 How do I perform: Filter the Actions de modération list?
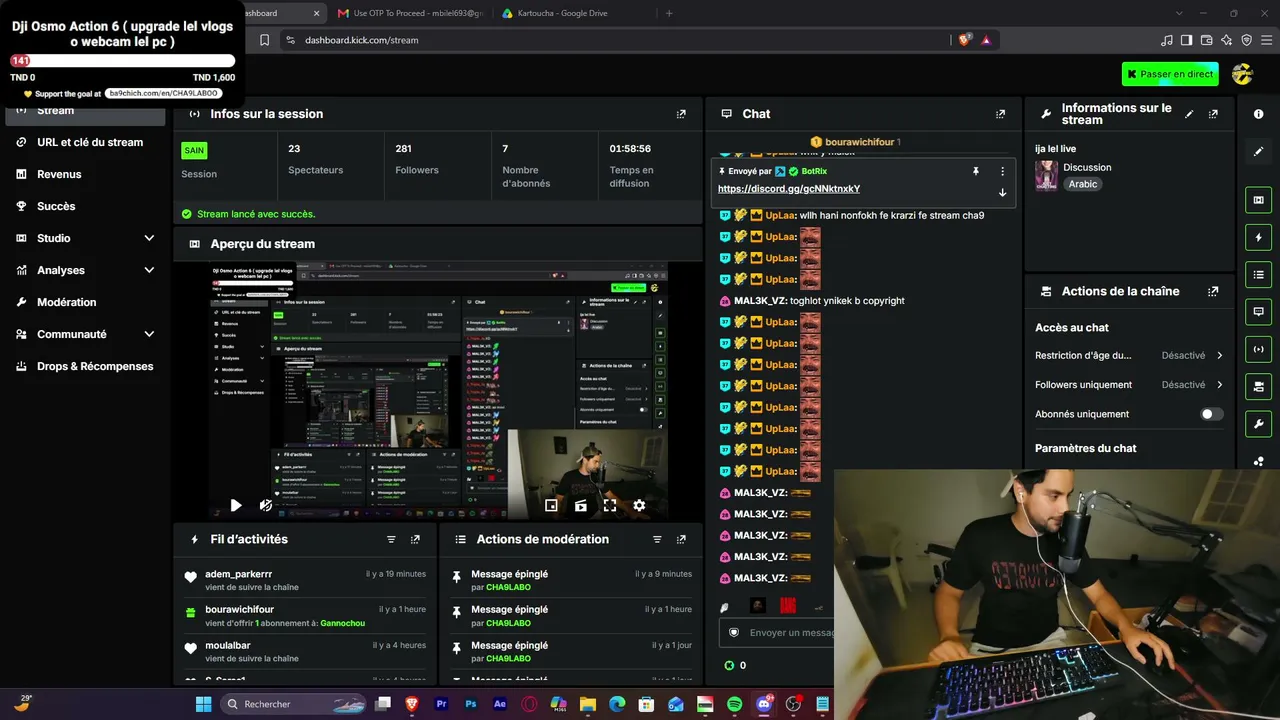pyautogui.click(x=657, y=540)
